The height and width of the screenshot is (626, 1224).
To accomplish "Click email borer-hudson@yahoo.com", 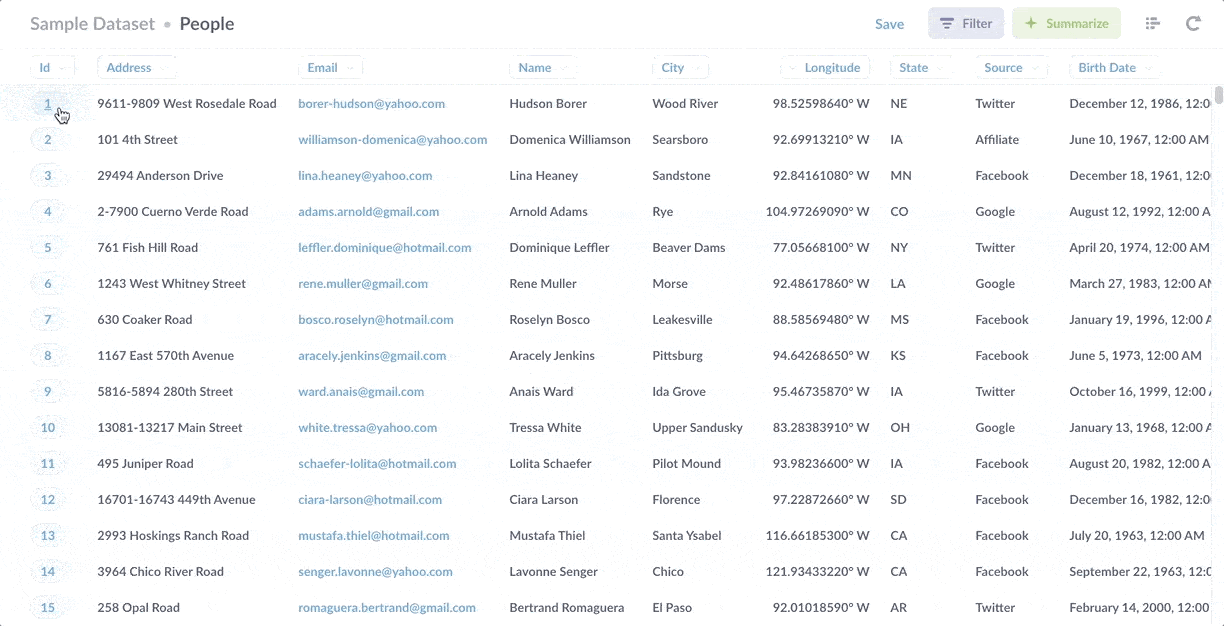I will (x=371, y=104).
